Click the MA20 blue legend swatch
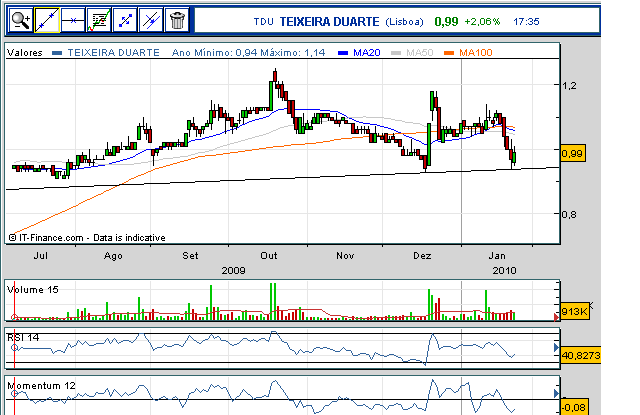640x415 pixels. (343, 53)
